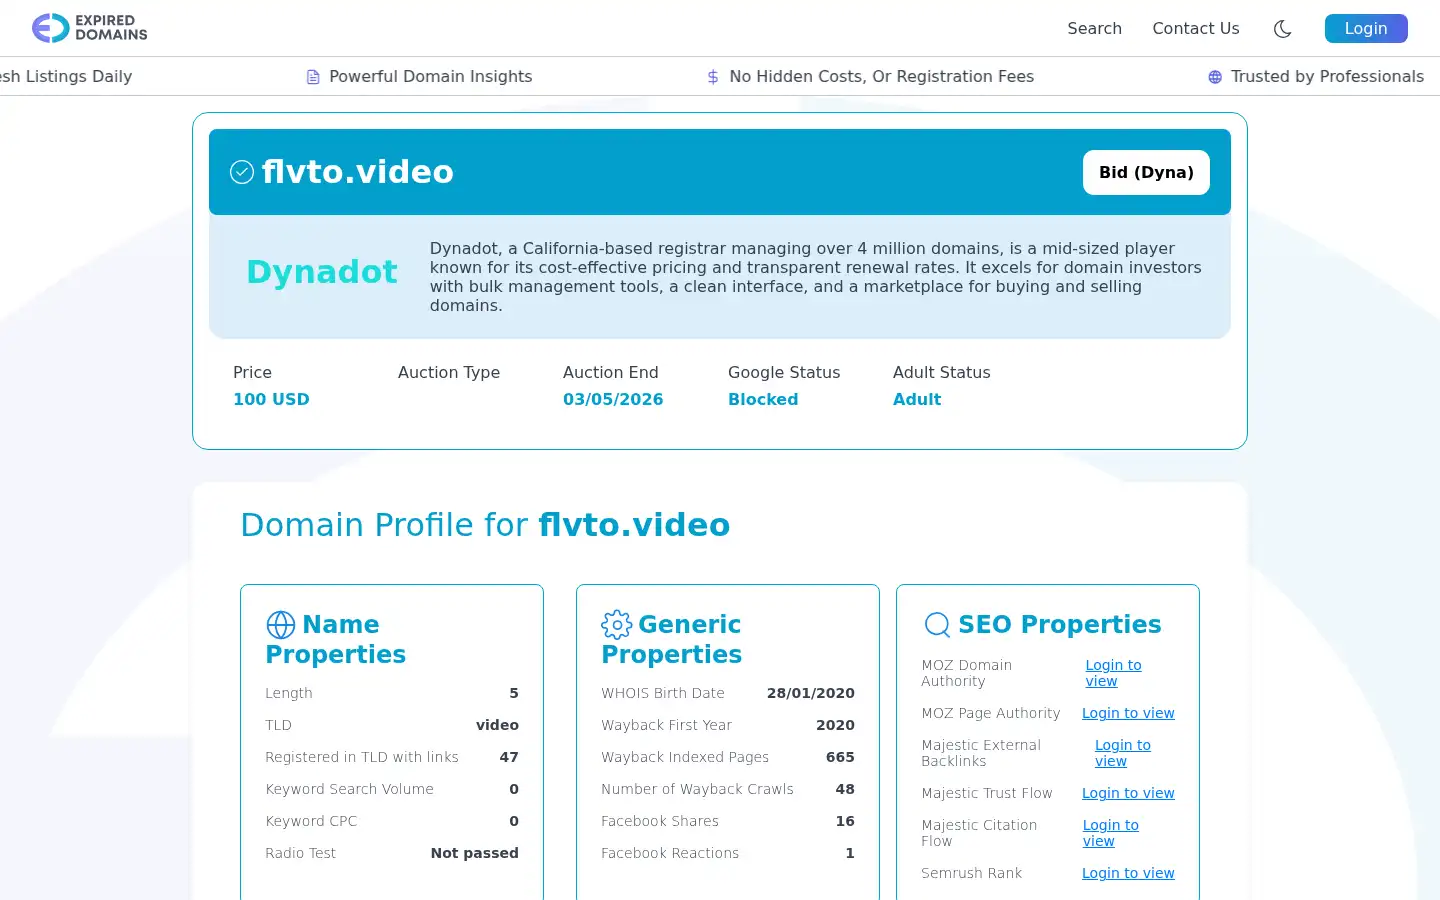Click the Length row label

coord(289,693)
